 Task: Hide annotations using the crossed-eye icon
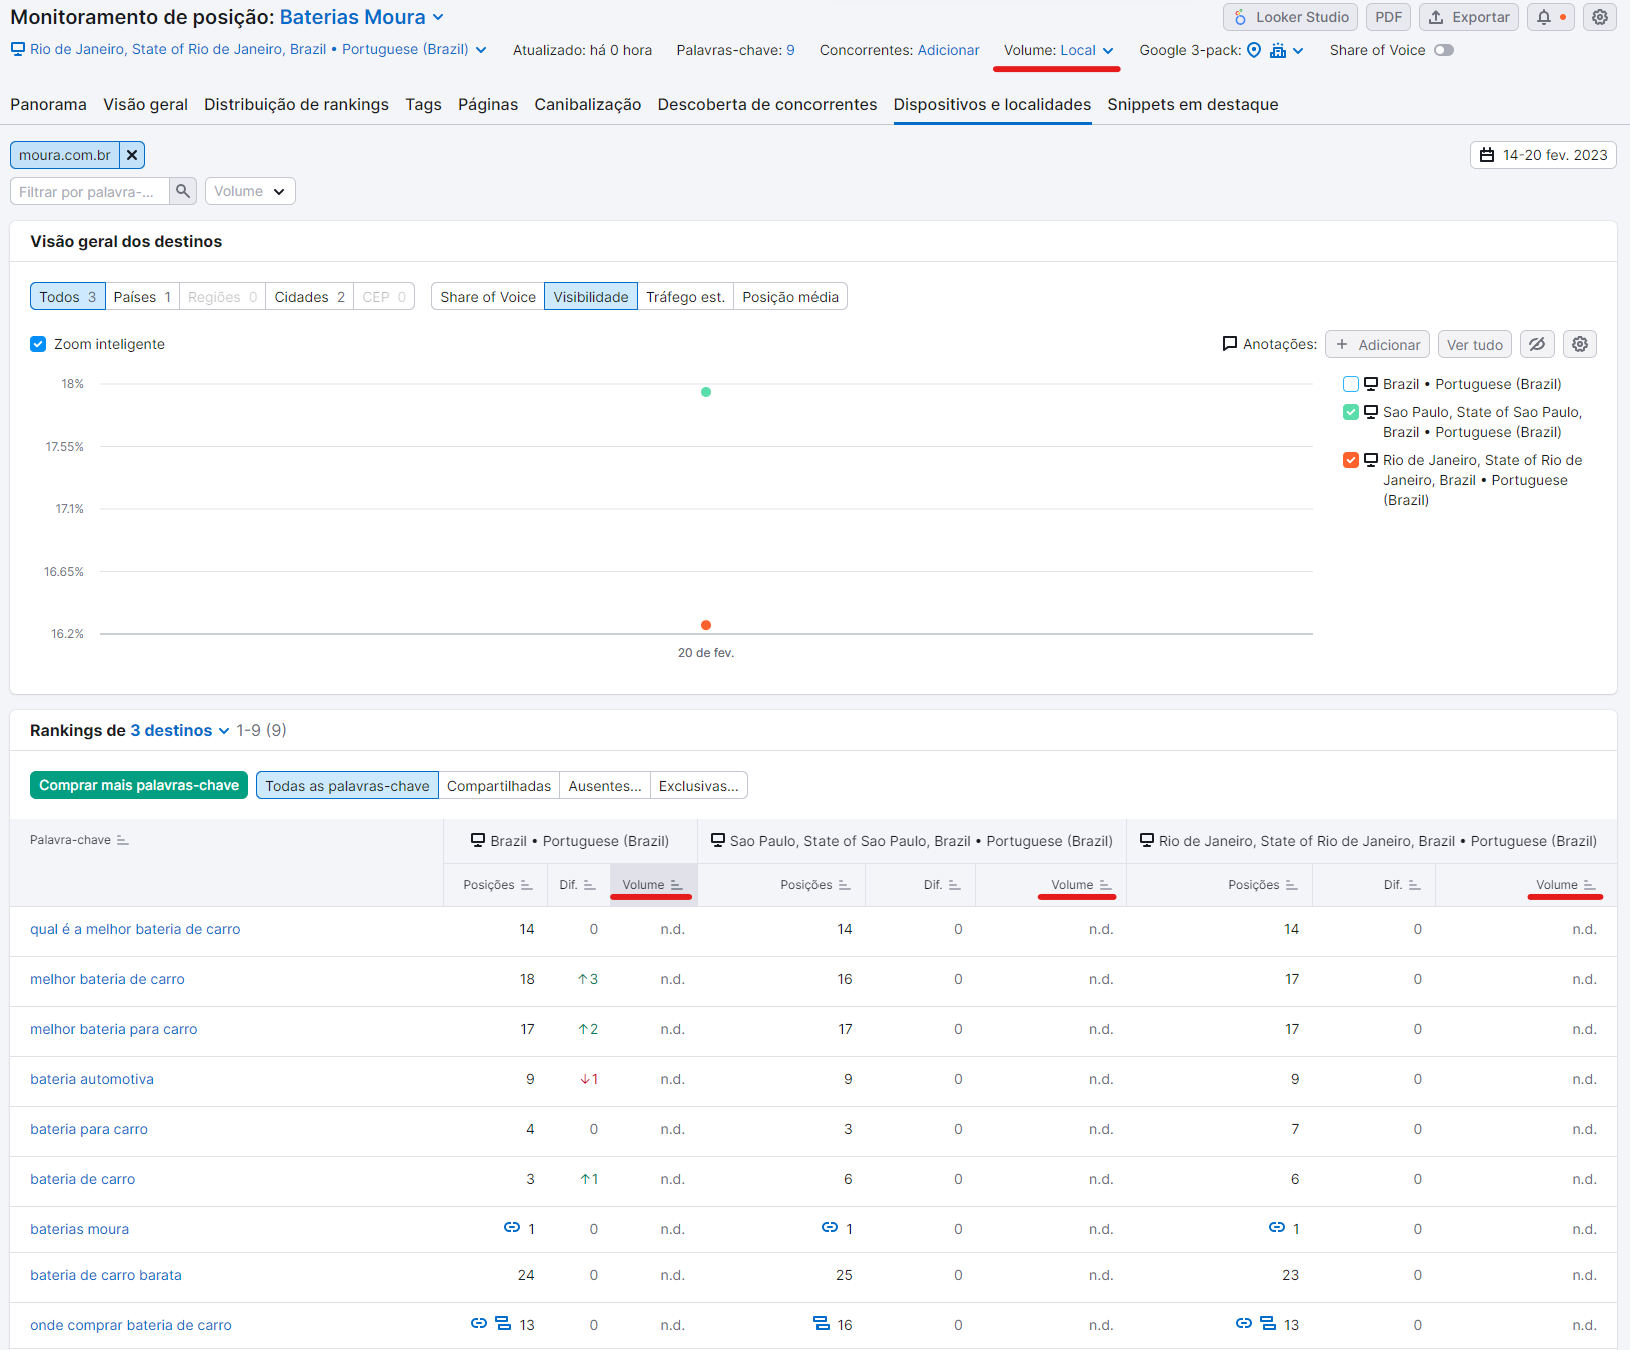1537,344
